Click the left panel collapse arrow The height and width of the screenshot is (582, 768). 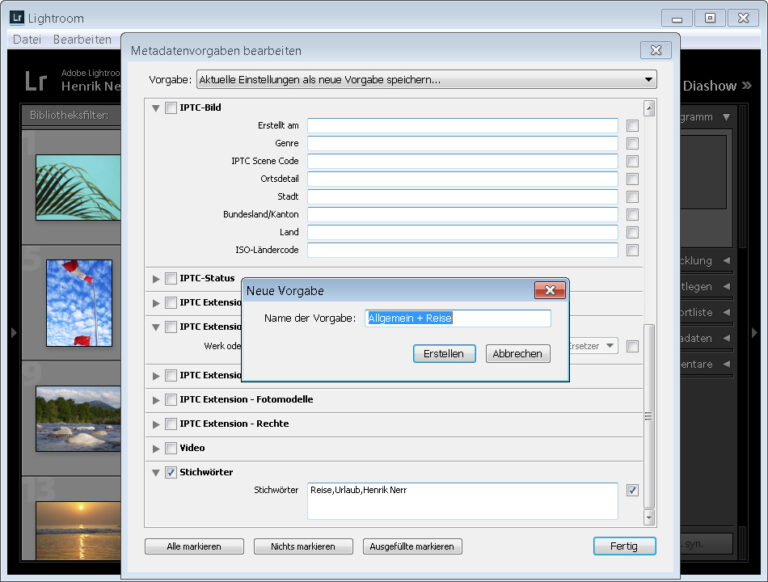(11, 332)
